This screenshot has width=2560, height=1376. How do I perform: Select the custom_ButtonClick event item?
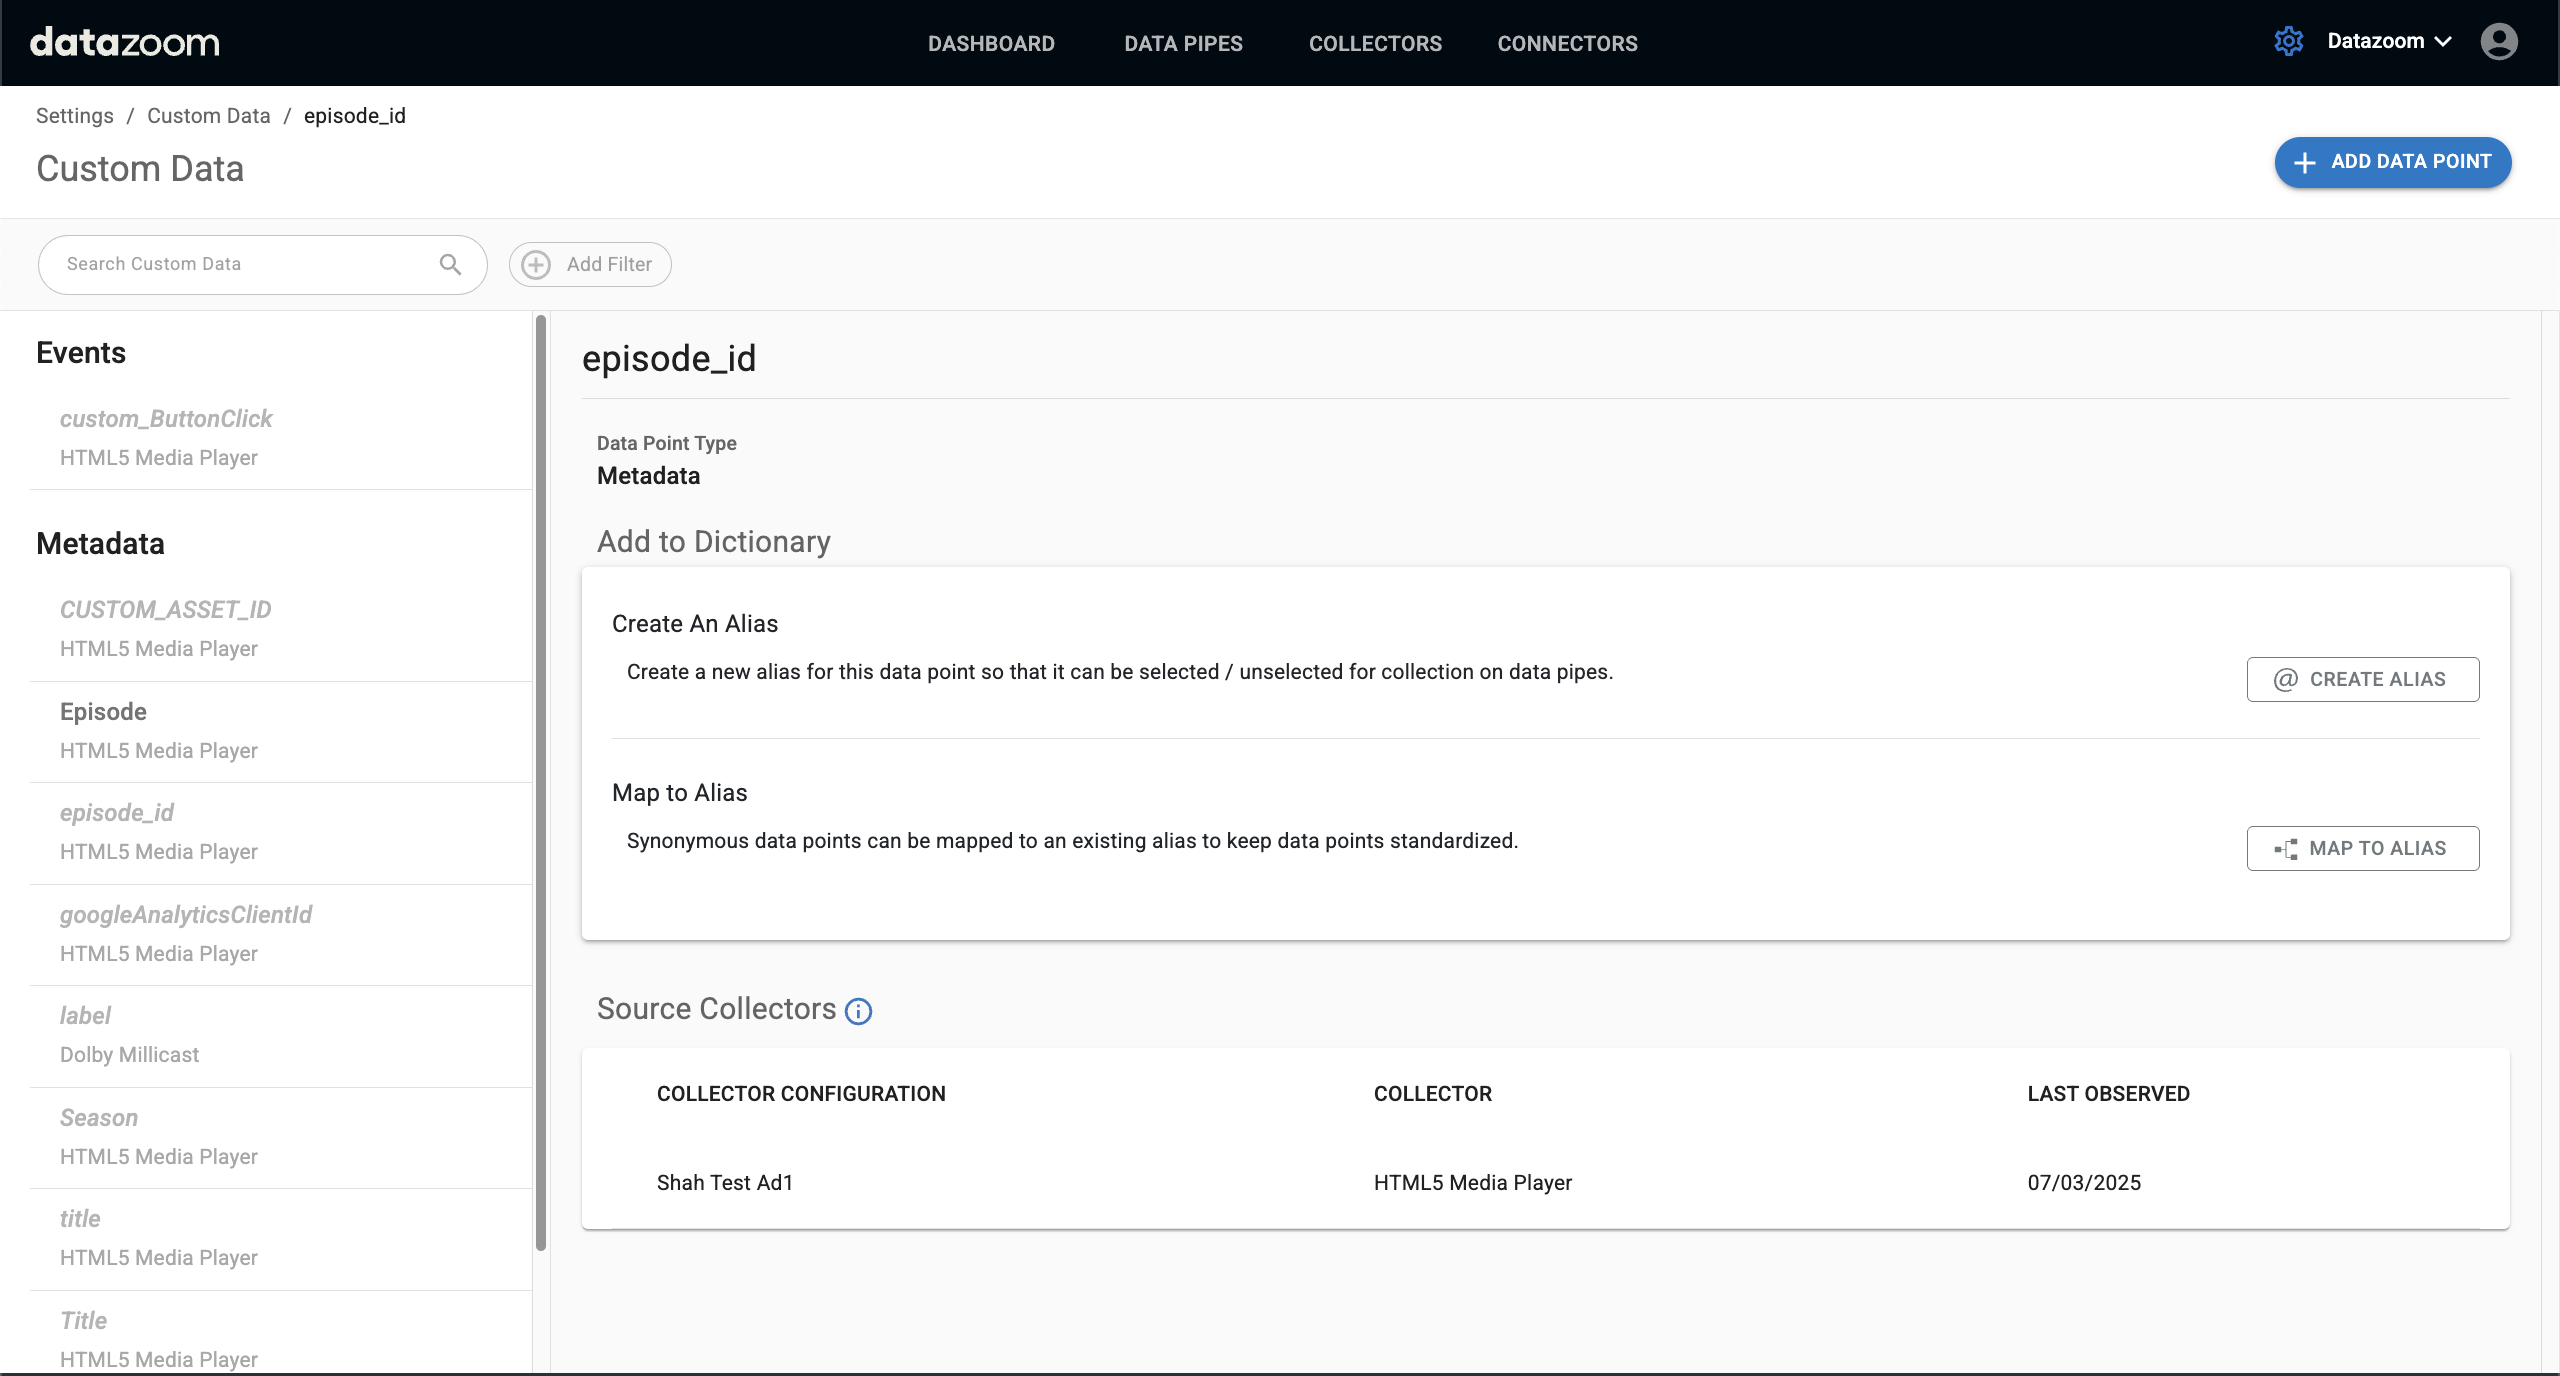click(x=166, y=419)
